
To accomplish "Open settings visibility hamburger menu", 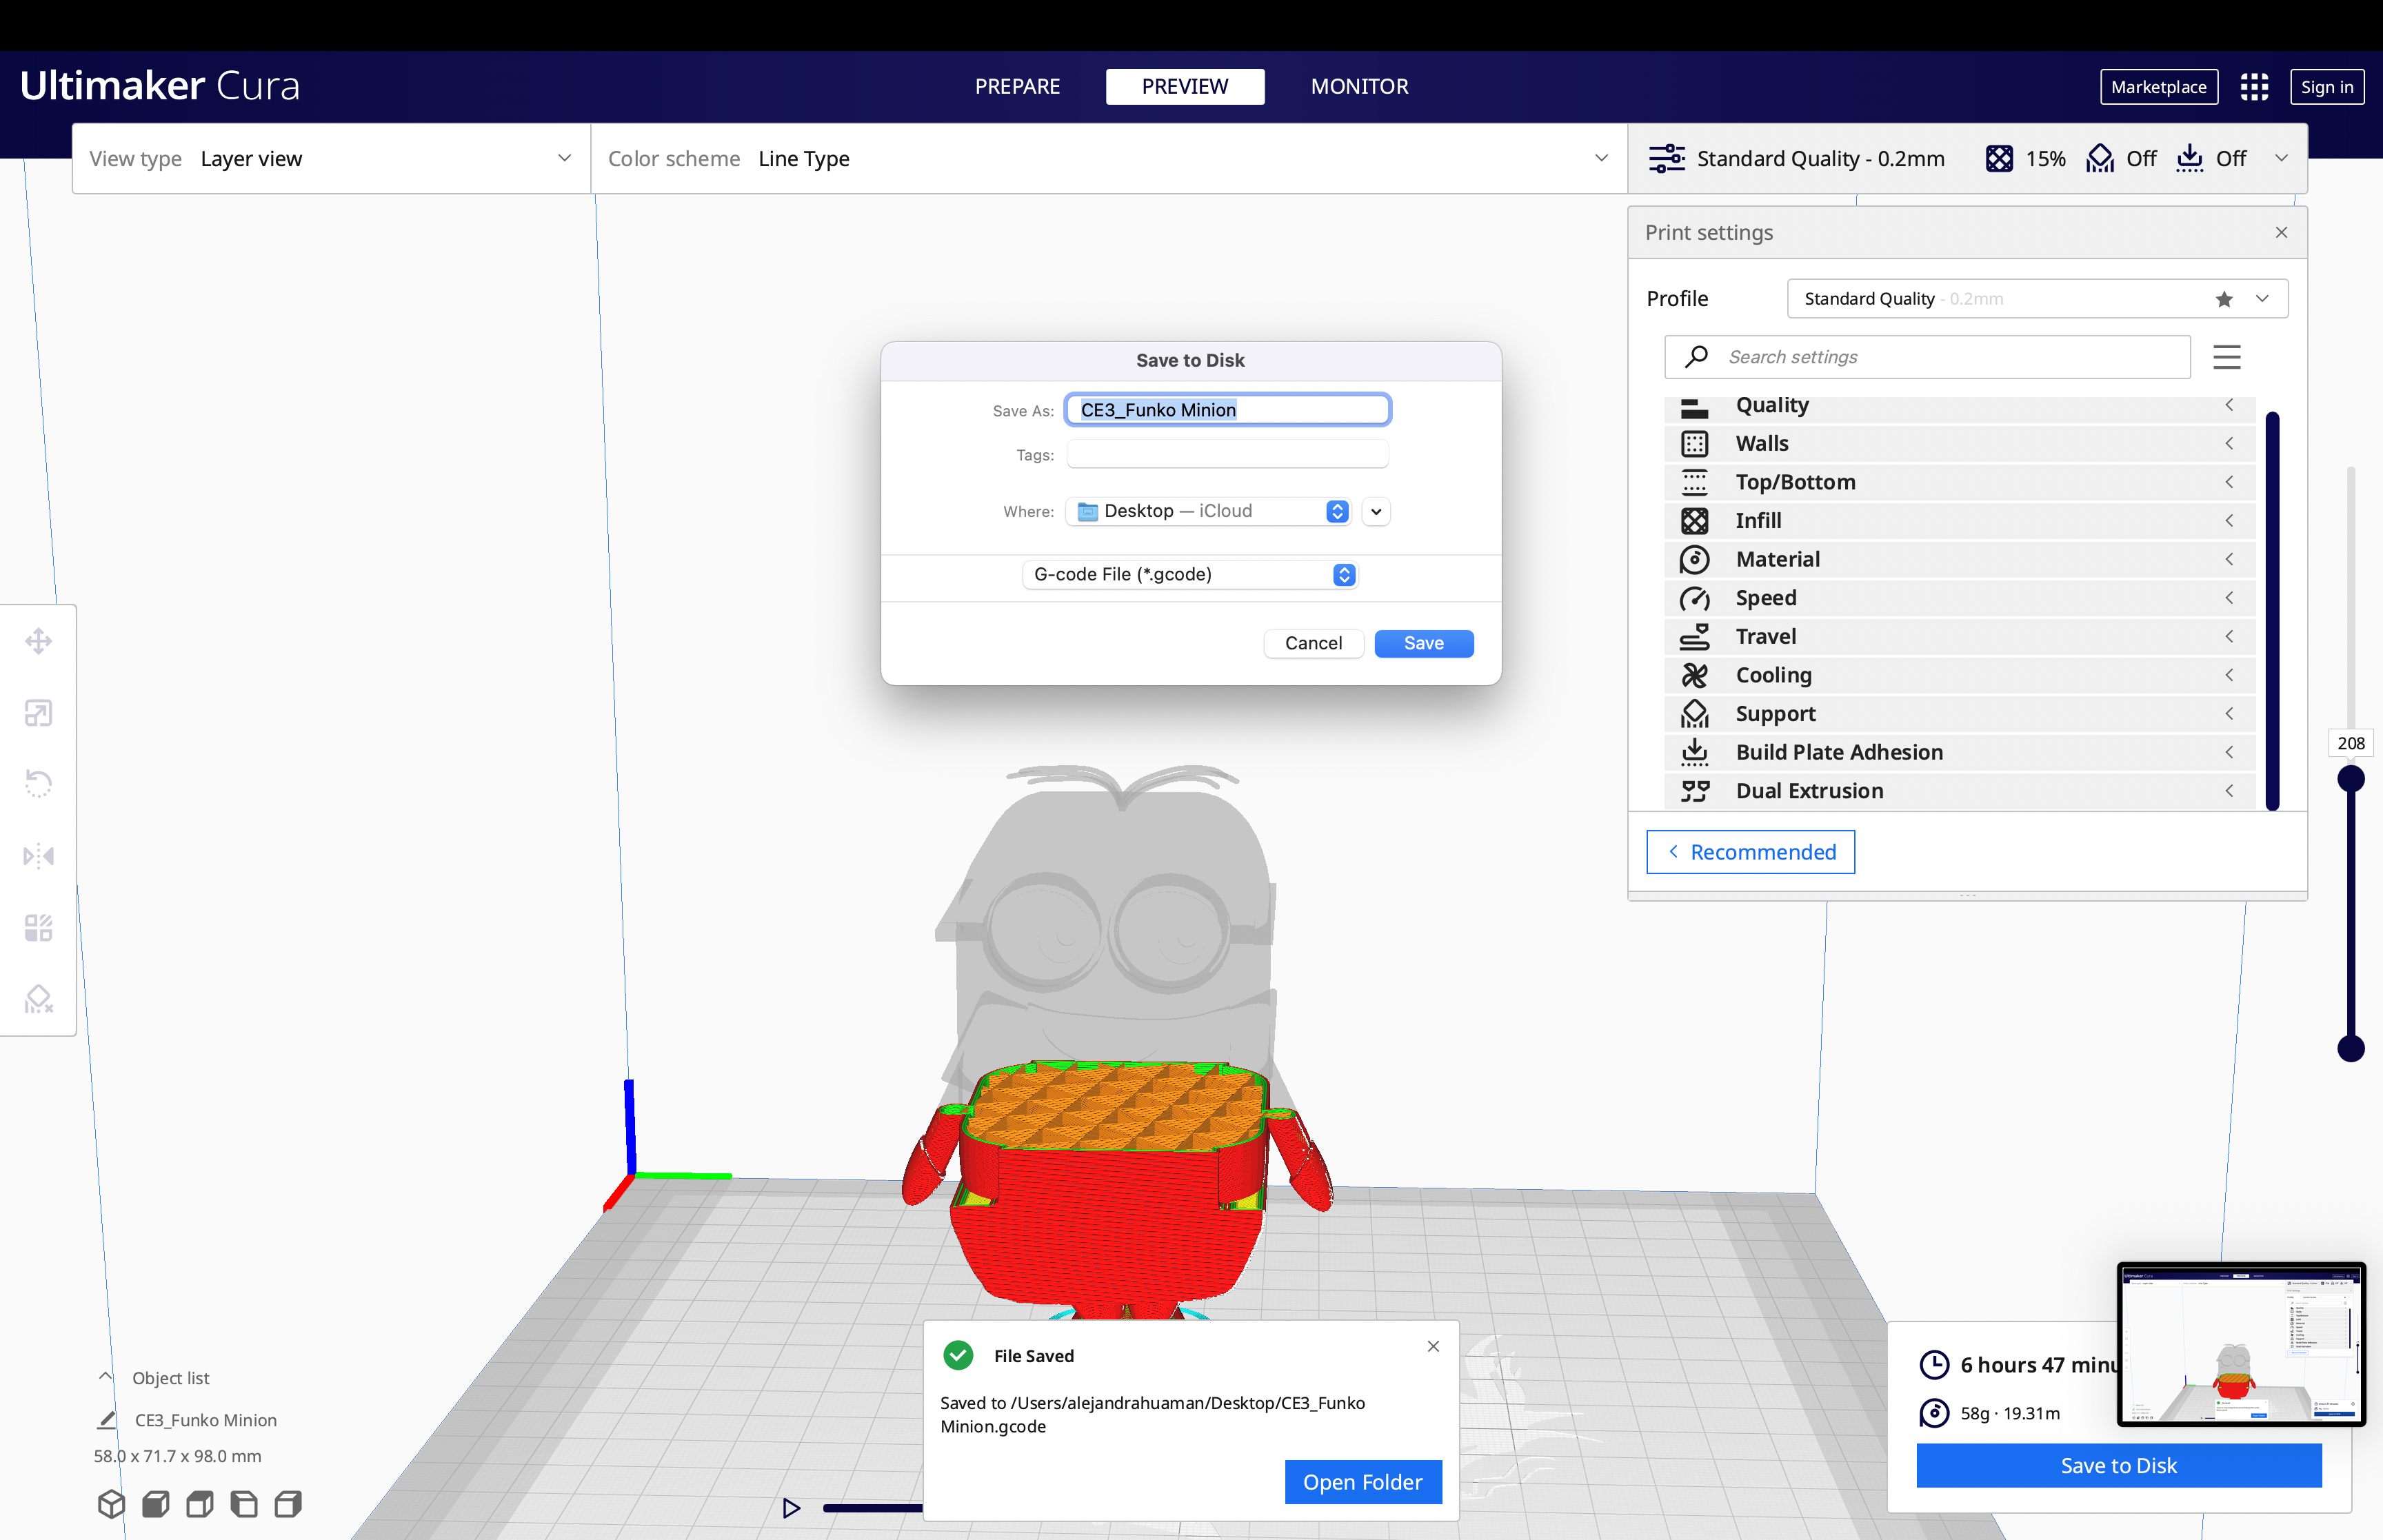I will tap(2227, 357).
